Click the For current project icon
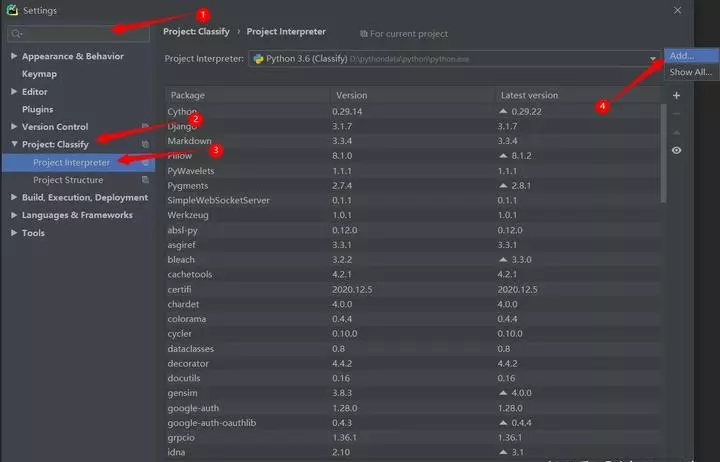Screen dimensions: 720x462 [x=364, y=34]
